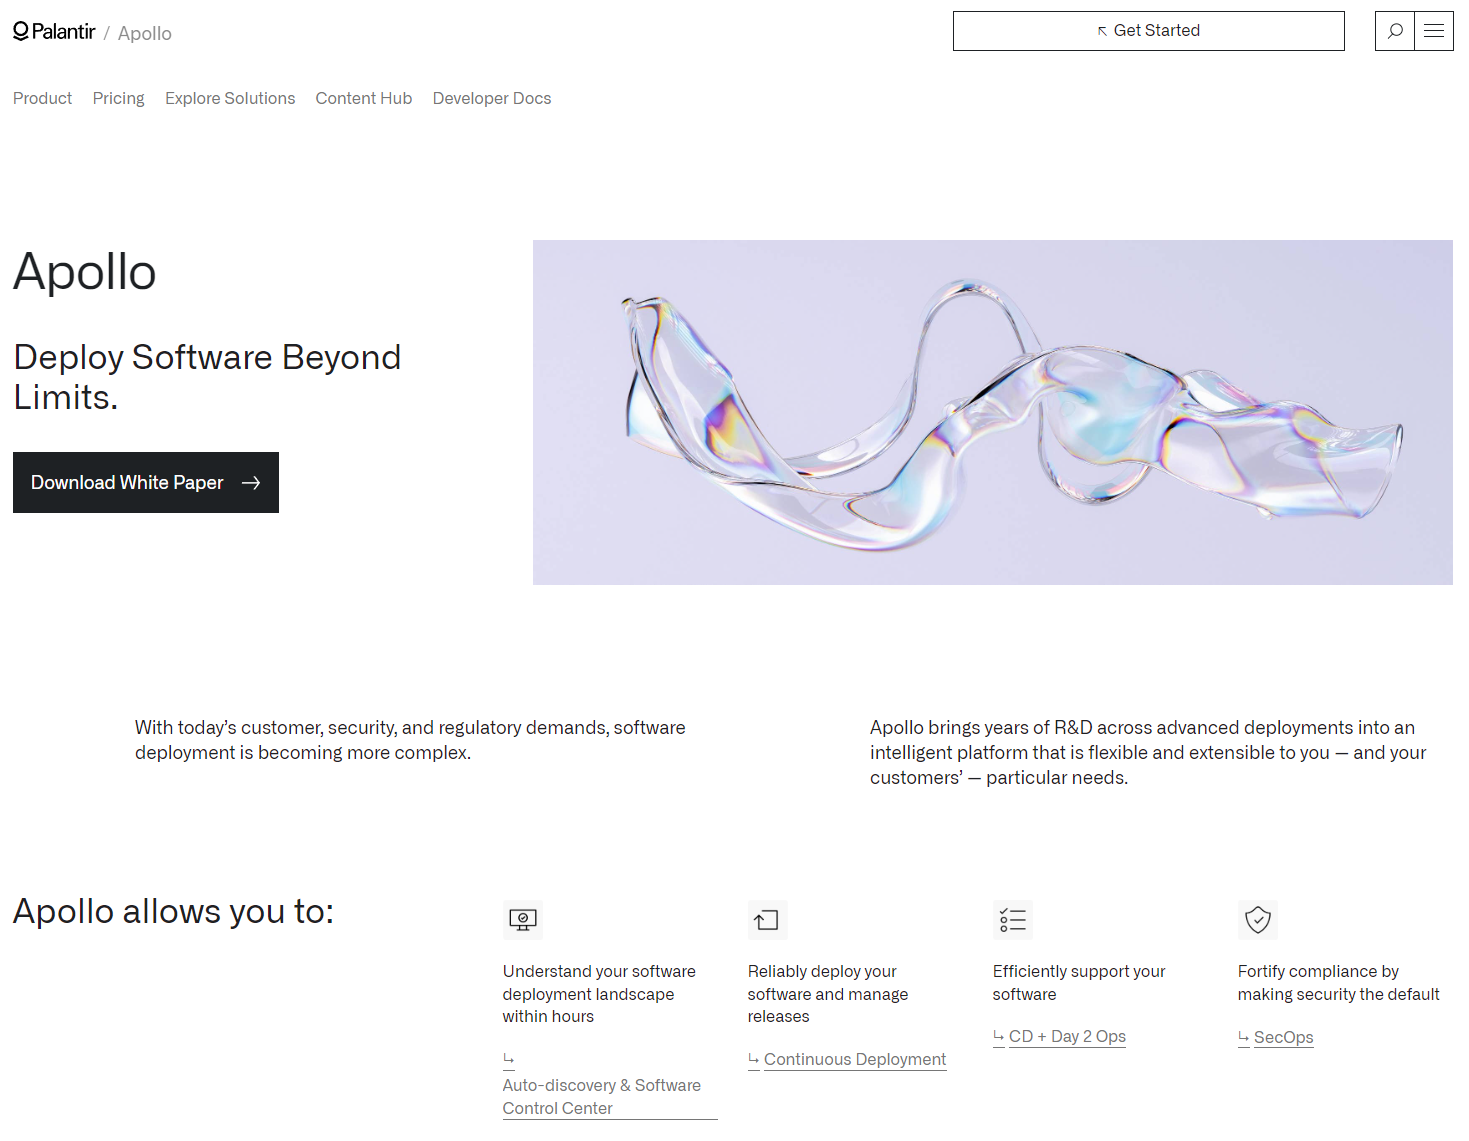Click 'Deploy Software Beyond Limits.' tagline
Screen dimensions: 1469x1141
(207, 377)
